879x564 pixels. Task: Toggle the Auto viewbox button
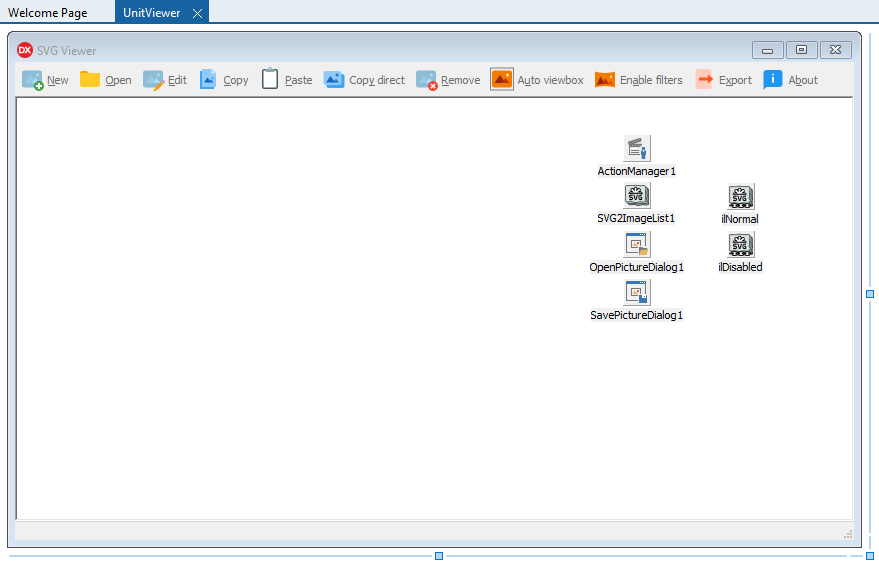point(537,80)
